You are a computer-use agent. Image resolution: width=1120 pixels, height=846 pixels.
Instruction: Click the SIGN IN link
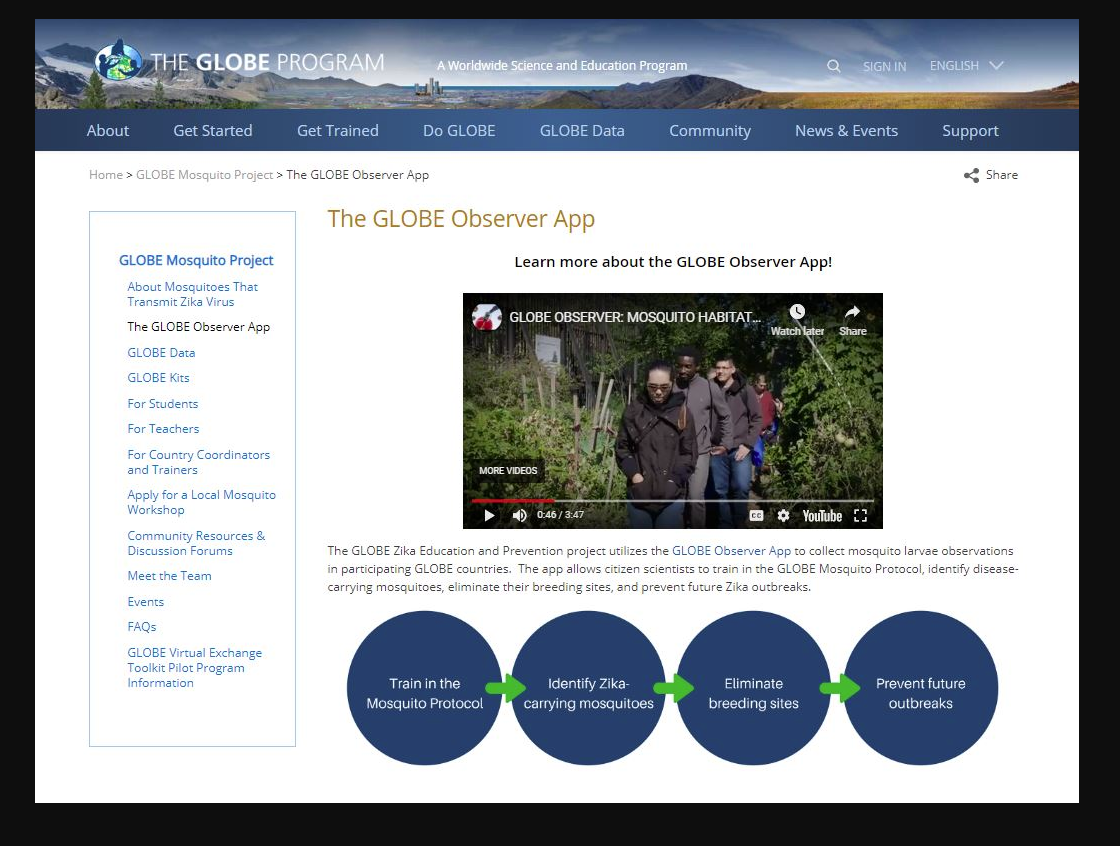(x=884, y=66)
